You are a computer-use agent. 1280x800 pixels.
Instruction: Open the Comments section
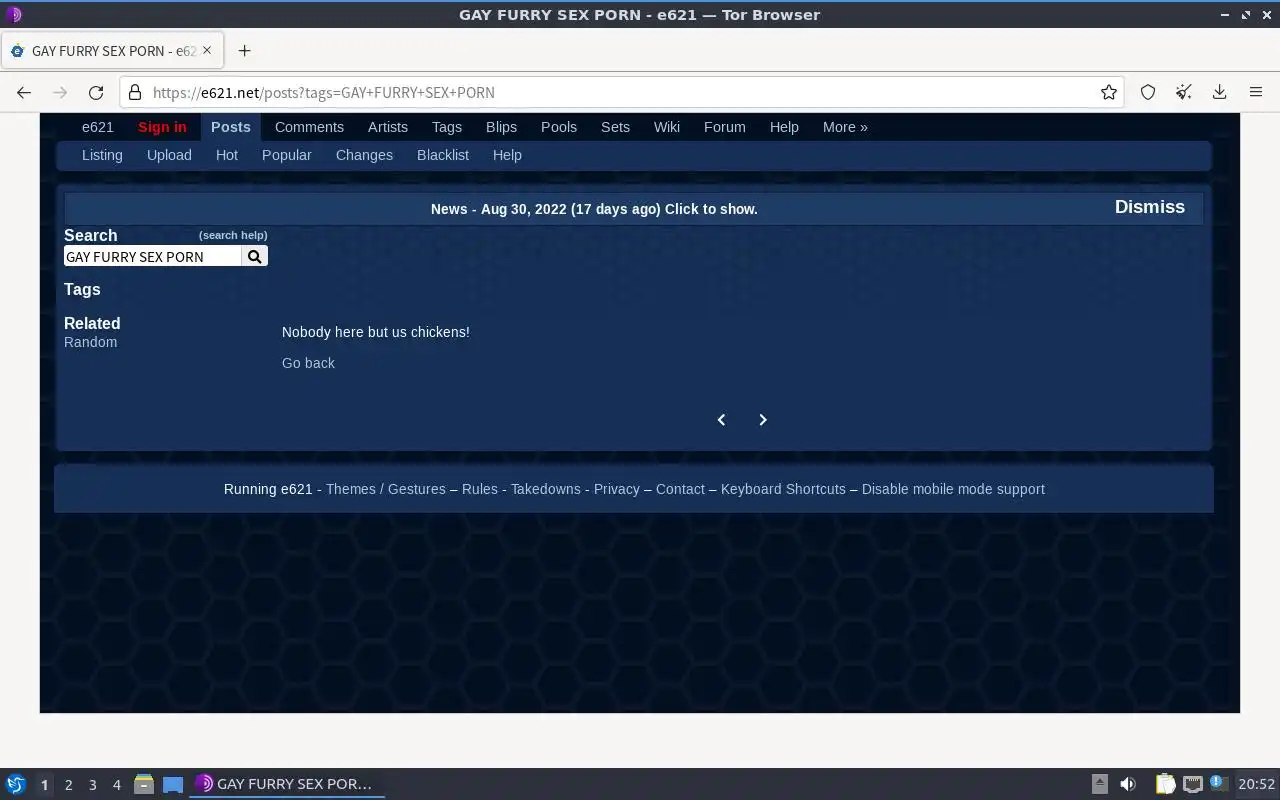coord(309,127)
